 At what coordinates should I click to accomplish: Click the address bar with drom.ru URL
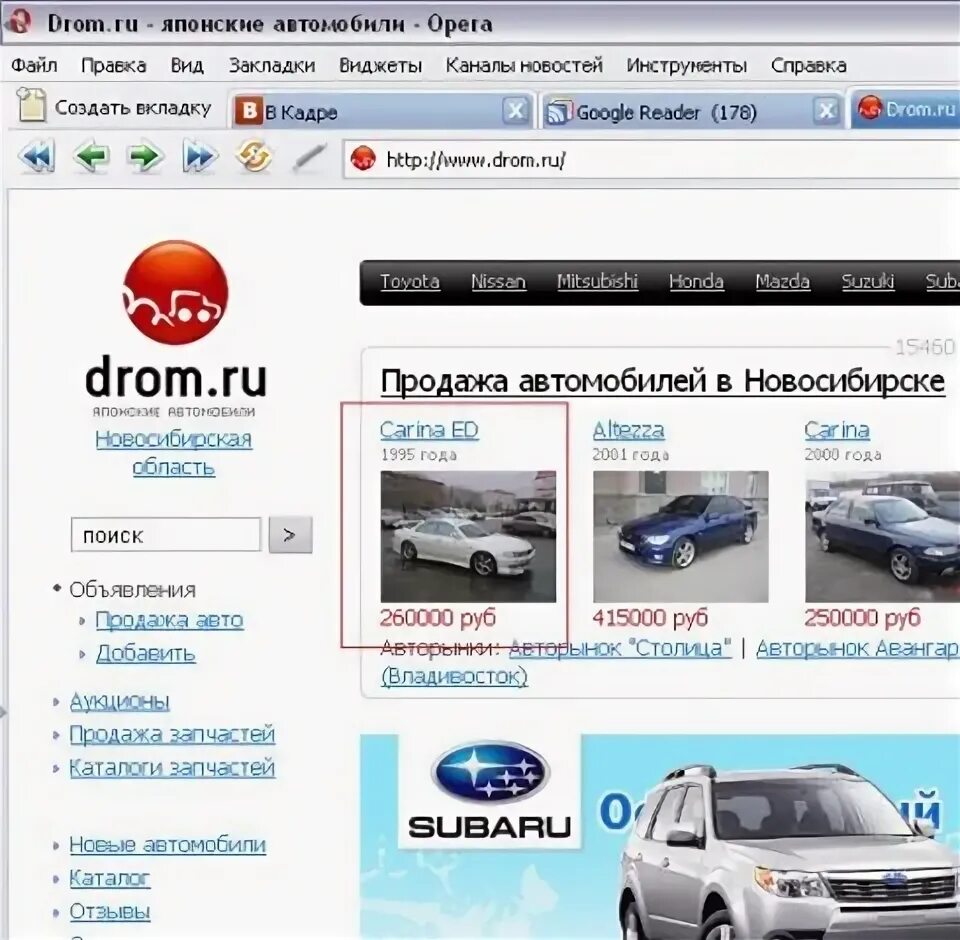pyautogui.click(x=651, y=160)
